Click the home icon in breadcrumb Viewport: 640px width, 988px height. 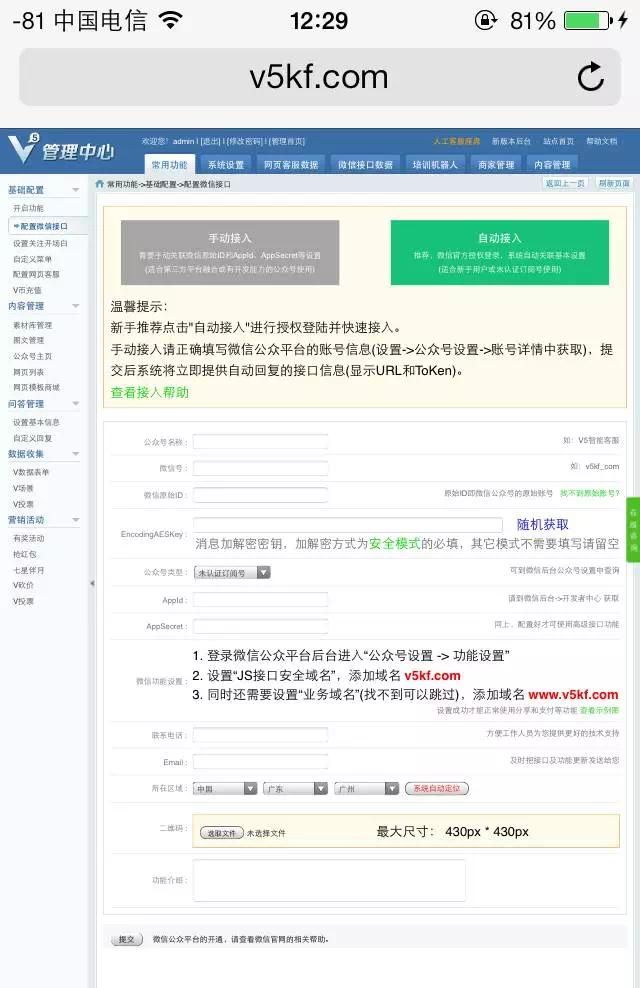pos(99,184)
